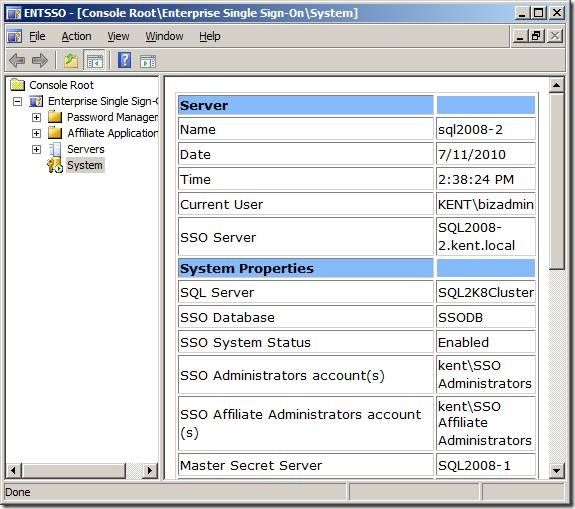Click the inner window Restore button

point(536,36)
